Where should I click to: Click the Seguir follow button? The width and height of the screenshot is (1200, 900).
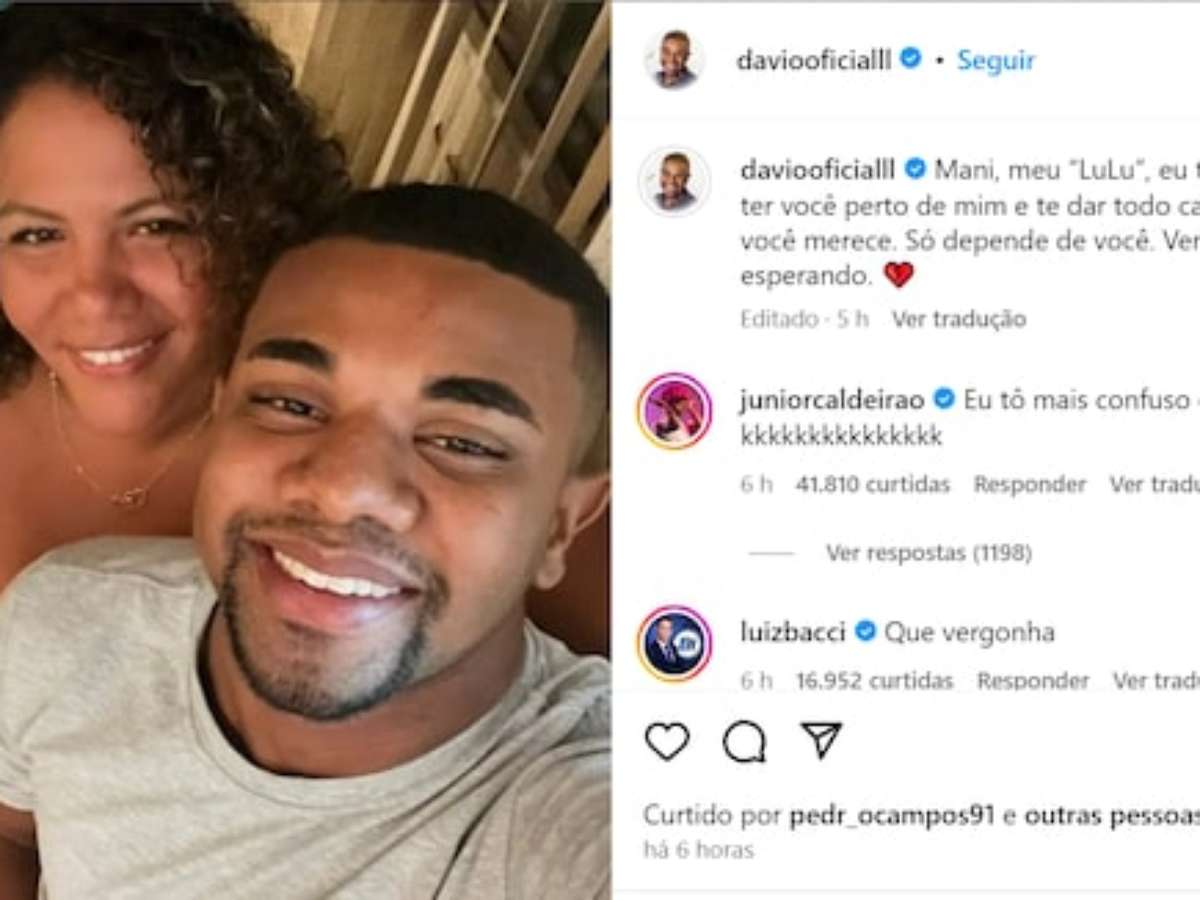coord(996,60)
